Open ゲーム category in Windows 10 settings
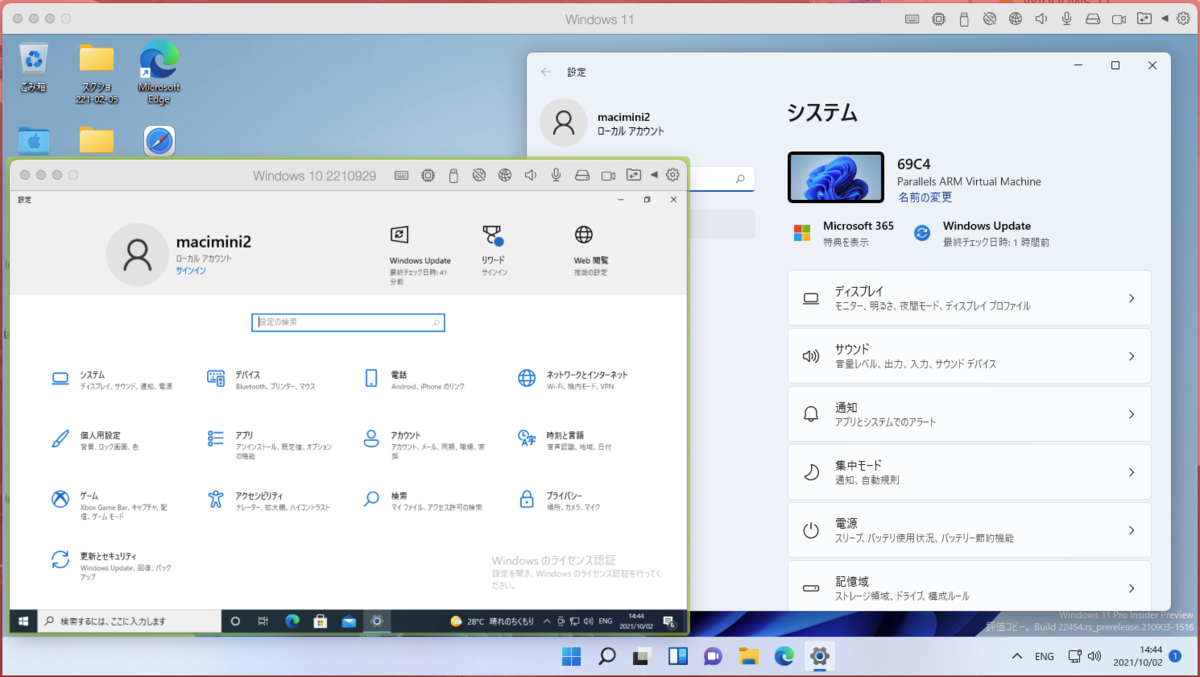Image resolution: width=1200 pixels, height=677 pixels. [x=110, y=506]
